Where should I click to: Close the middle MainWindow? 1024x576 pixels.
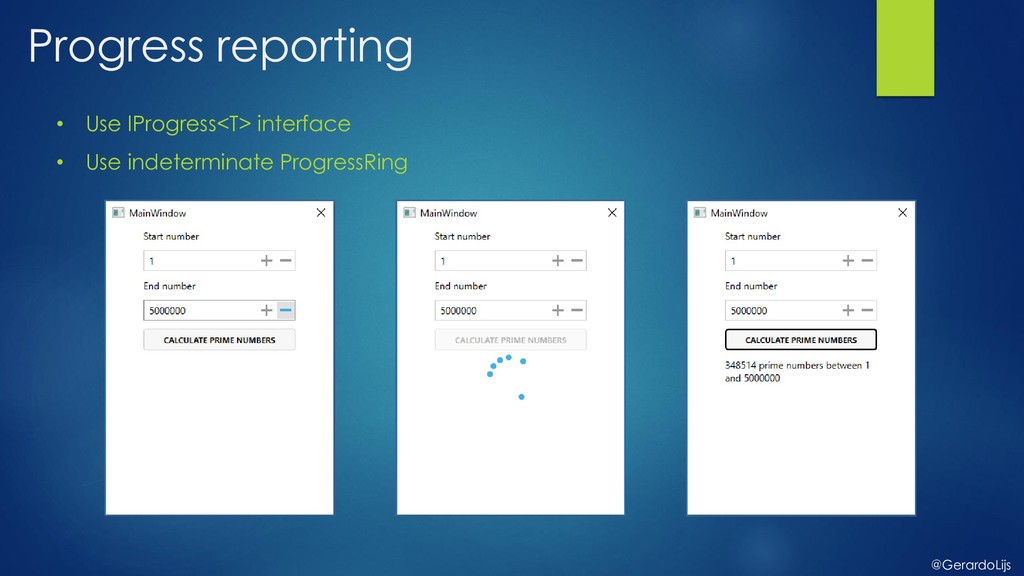(x=612, y=212)
